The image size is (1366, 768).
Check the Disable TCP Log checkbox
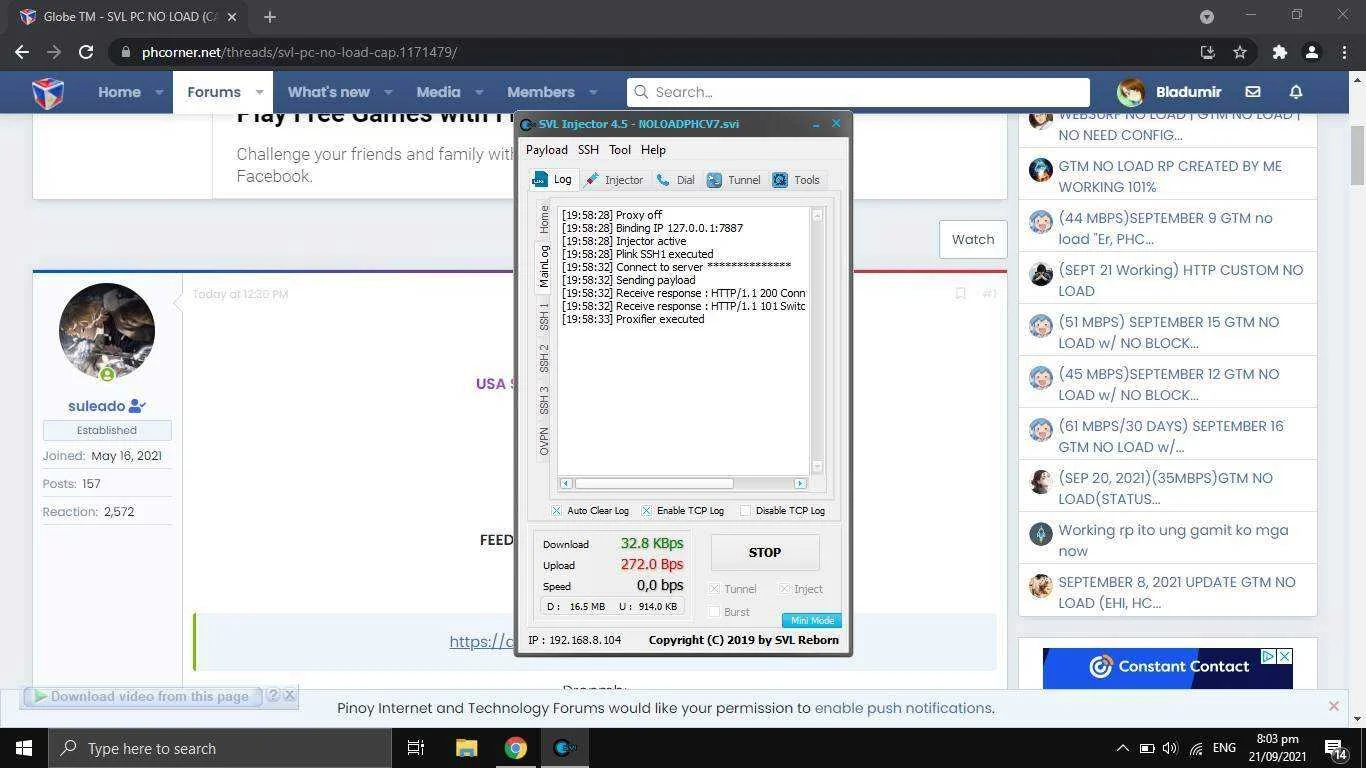tap(745, 510)
